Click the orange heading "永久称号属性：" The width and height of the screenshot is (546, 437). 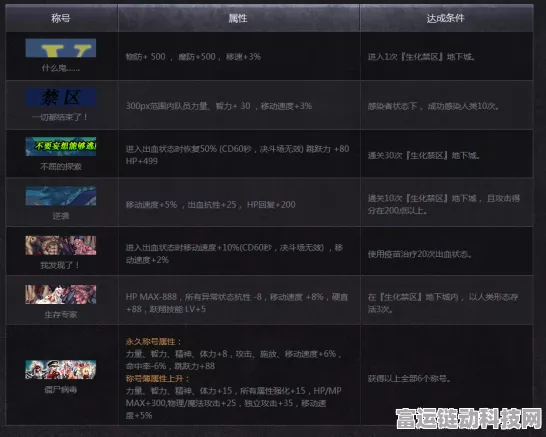click(154, 342)
